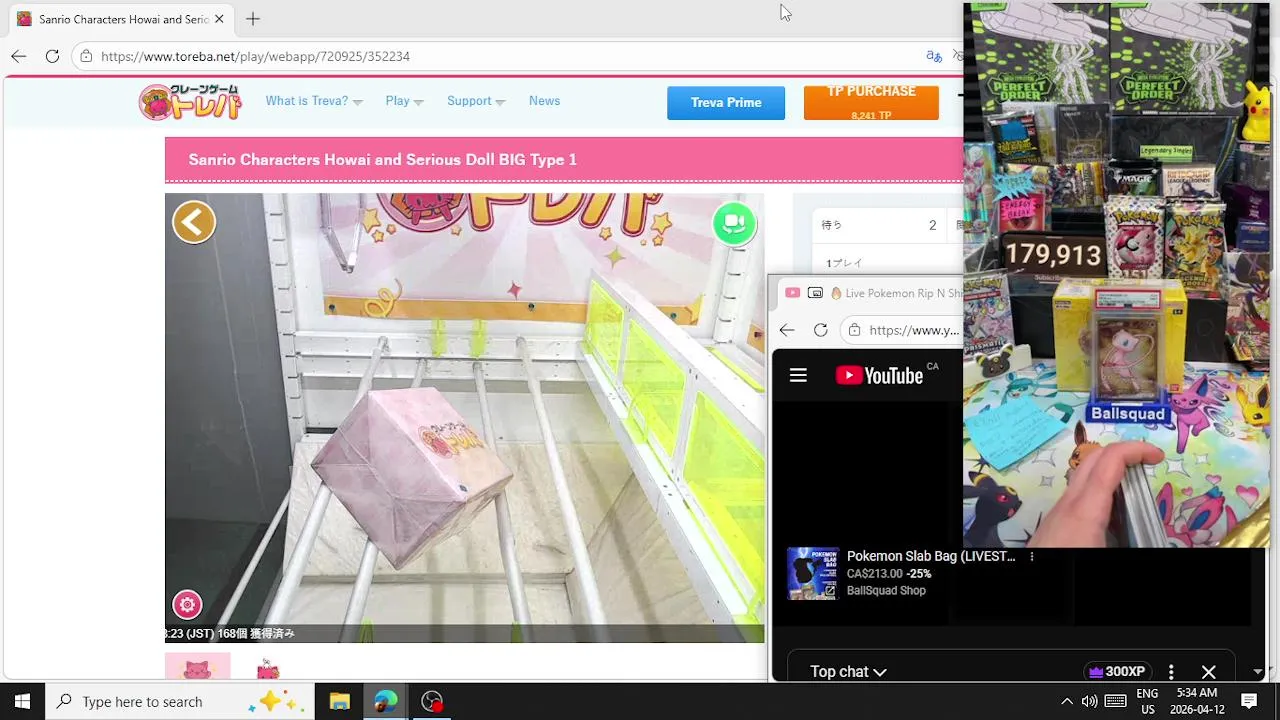Screen dimensions: 1280x720
Task: Open the volume control in the system tray
Action: pyautogui.click(x=1089, y=701)
